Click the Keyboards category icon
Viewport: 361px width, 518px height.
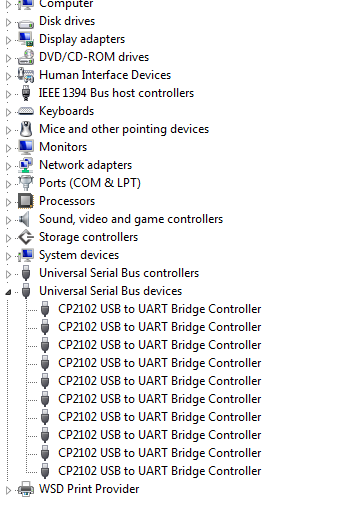[26, 111]
